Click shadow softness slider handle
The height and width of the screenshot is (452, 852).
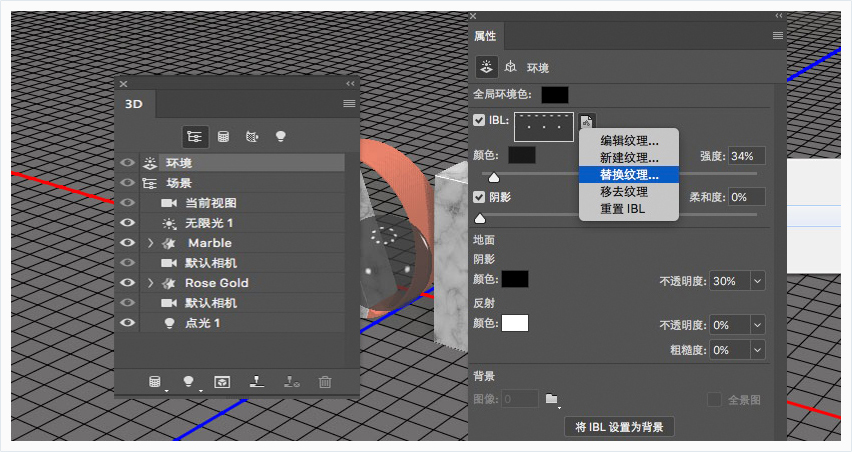click(x=480, y=218)
